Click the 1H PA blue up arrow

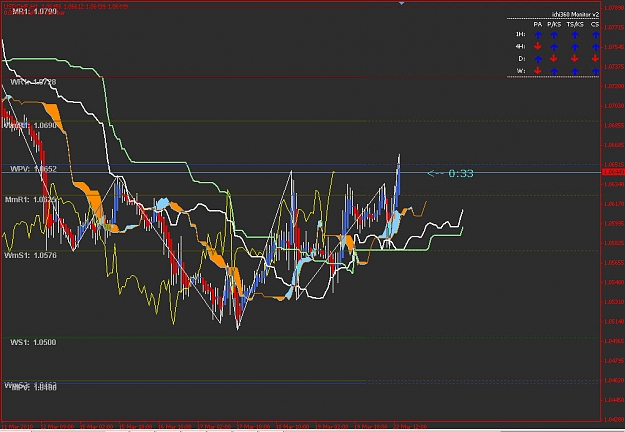[x=538, y=35]
